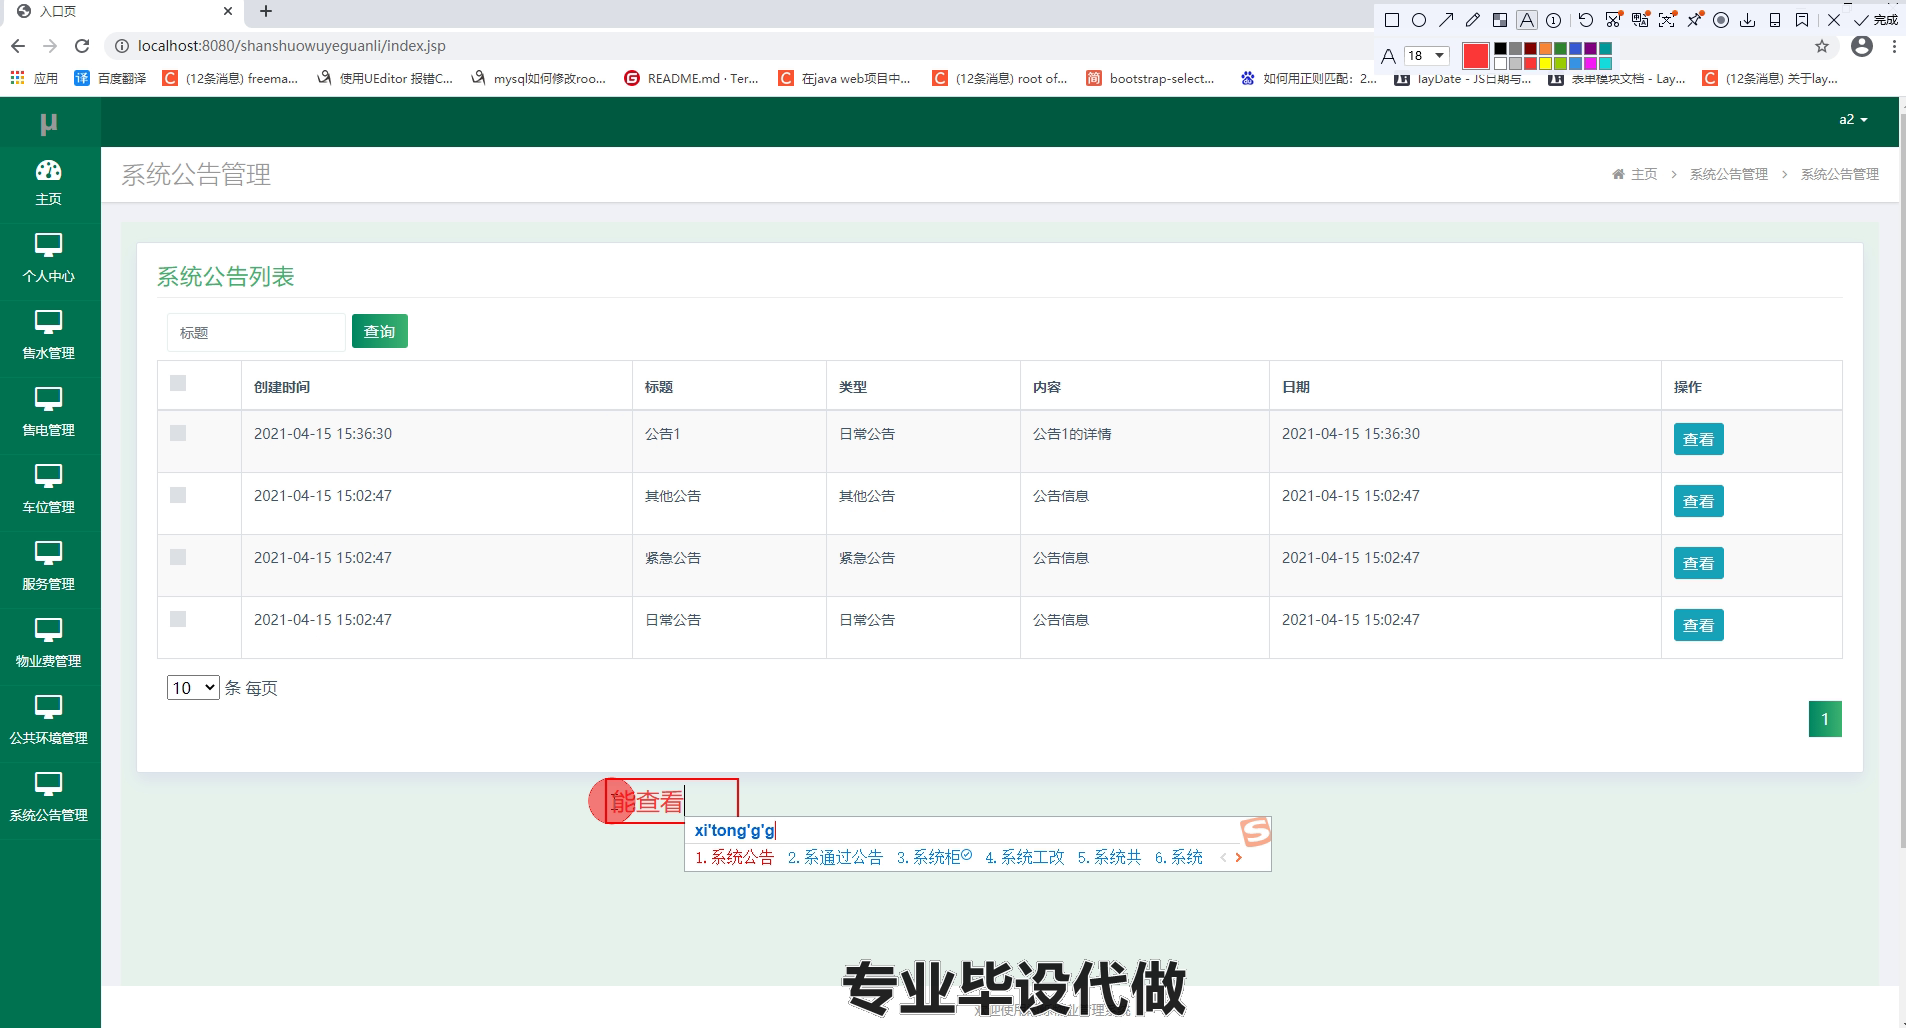Select the ellipse annotation tool
This screenshot has height=1028, width=1906.
point(1418,20)
